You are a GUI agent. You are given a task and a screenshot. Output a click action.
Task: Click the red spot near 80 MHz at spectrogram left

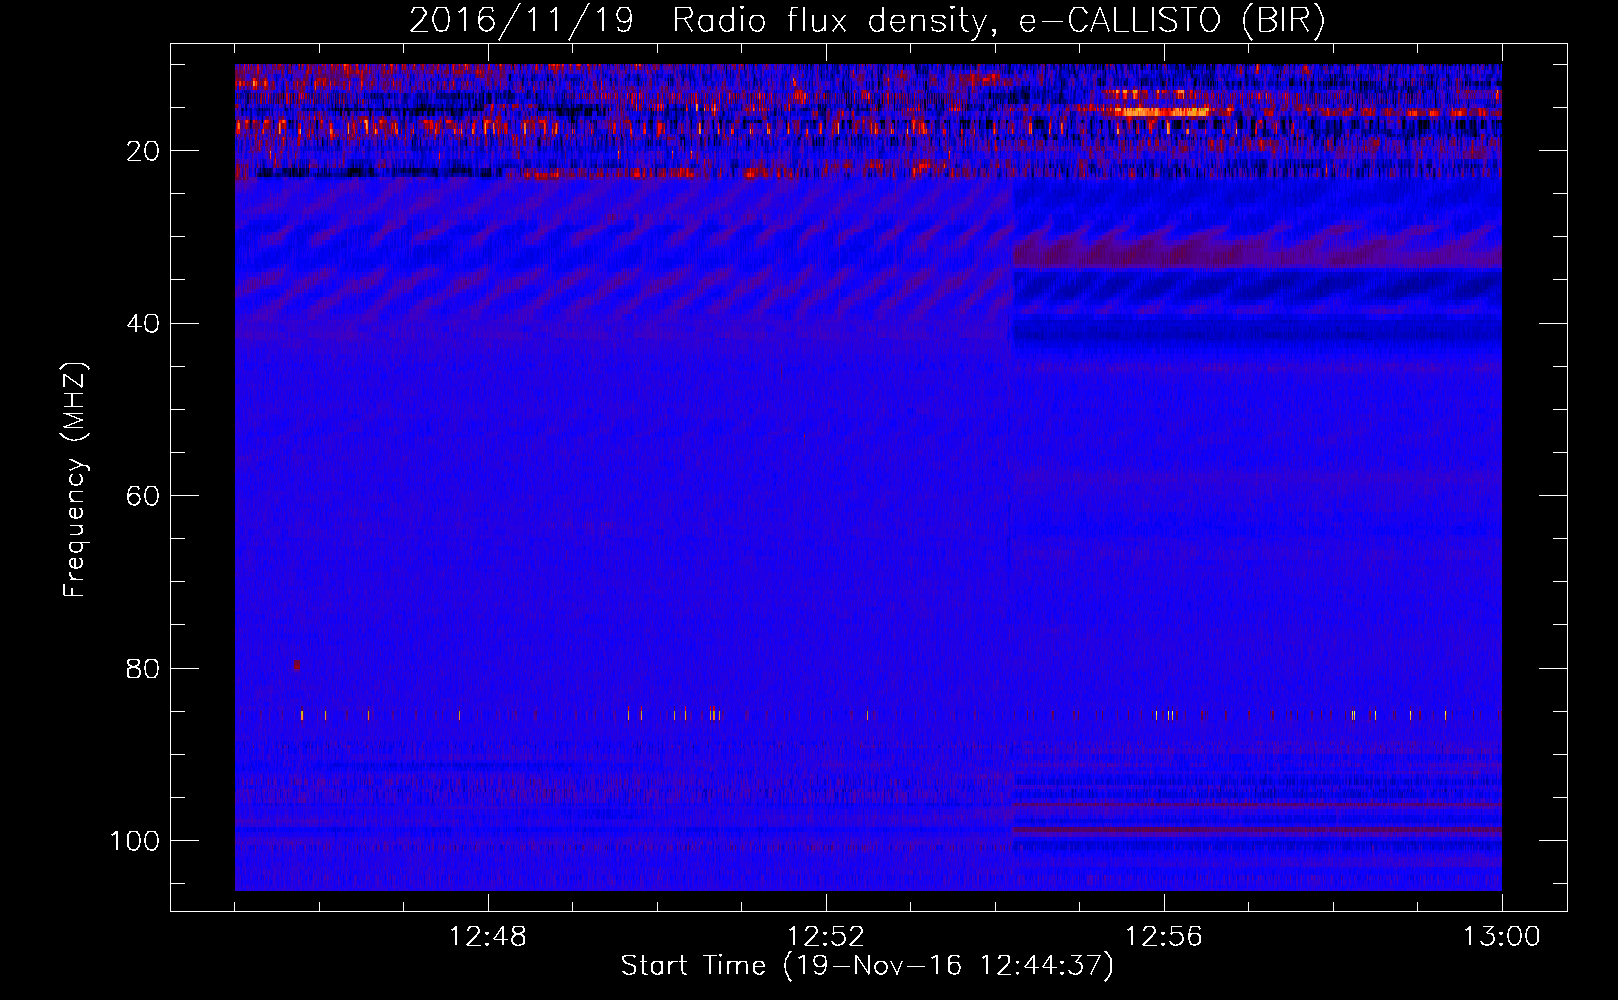point(296,665)
